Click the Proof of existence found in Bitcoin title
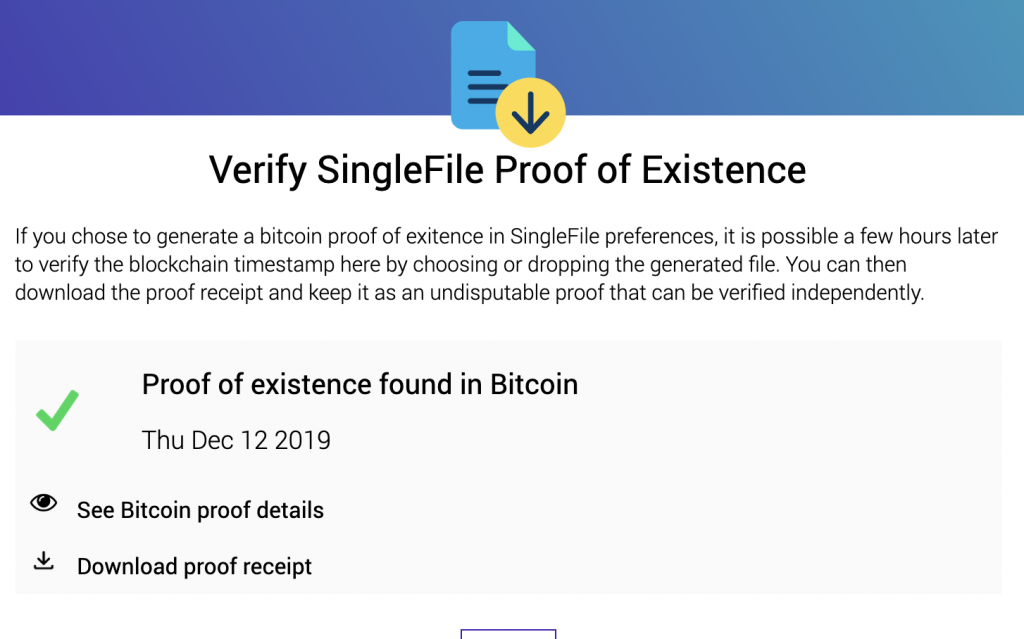The height and width of the screenshot is (639, 1024). click(360, 384)
